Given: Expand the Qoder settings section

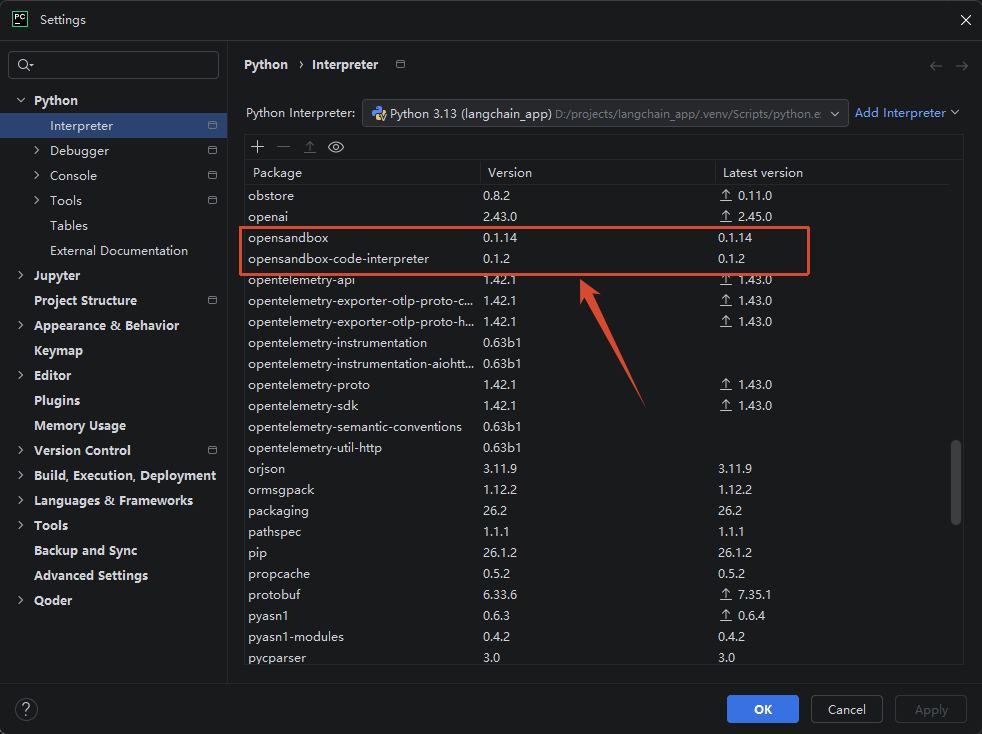Looking at the screenshot, I should pos(21,601).
